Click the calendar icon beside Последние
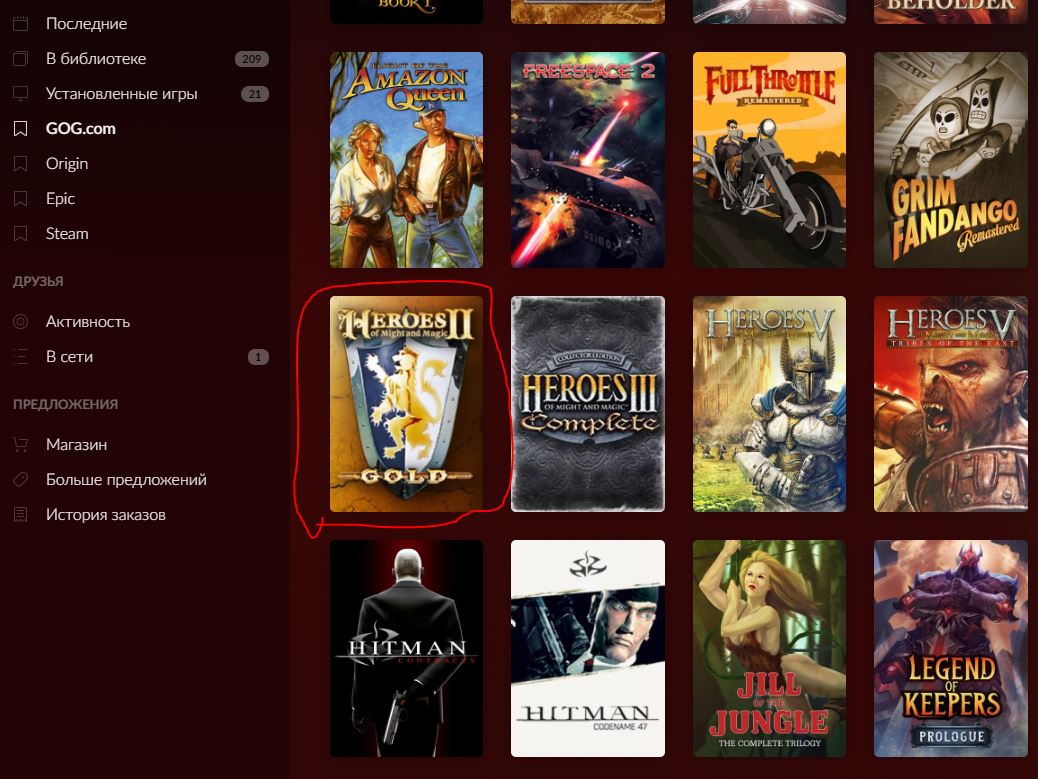 pyautogui.click(x=21, y=24)
